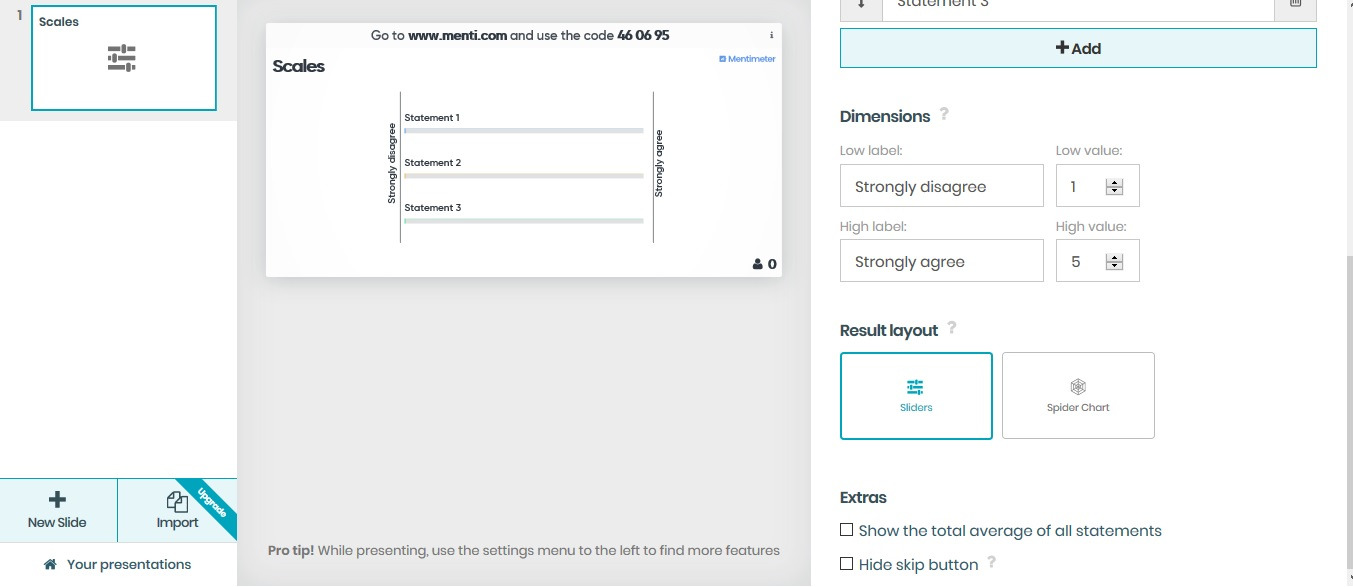Viewport: 1353px width, 587px height.
Task: Open the Import slides option
Action: click(177, 510)
